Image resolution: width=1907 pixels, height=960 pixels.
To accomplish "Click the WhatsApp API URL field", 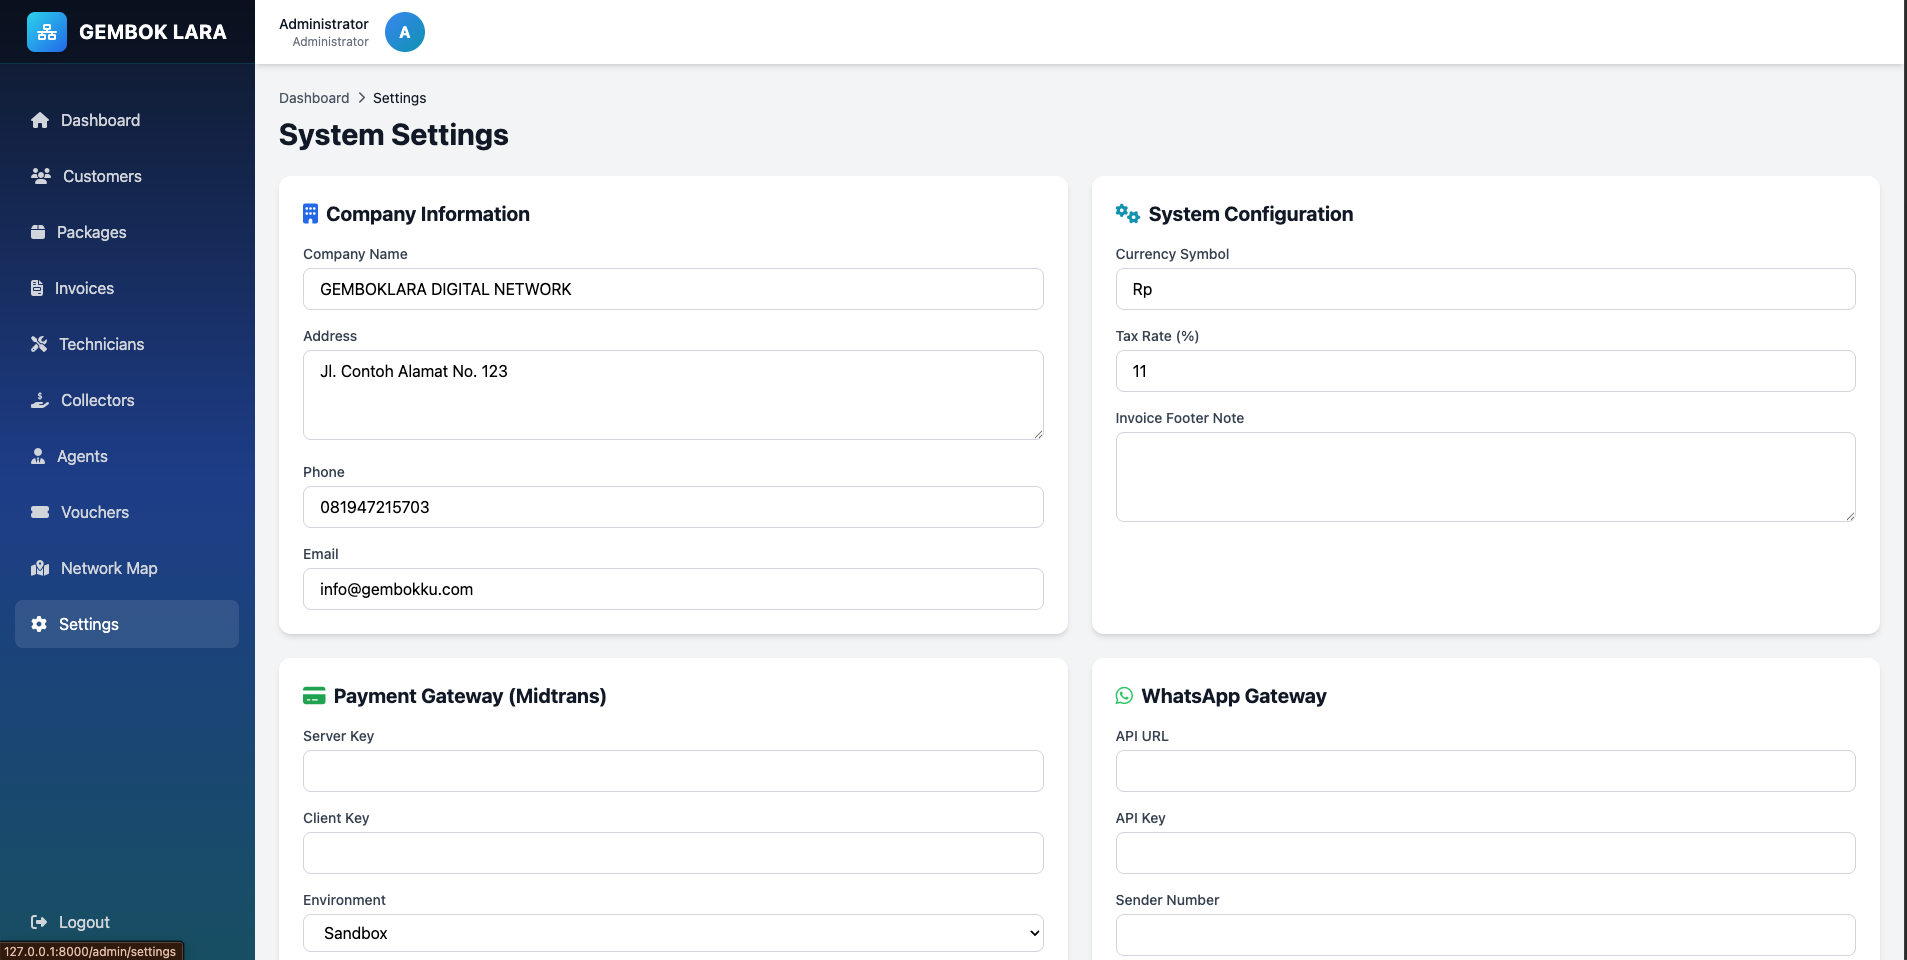I will point(1485,771).
